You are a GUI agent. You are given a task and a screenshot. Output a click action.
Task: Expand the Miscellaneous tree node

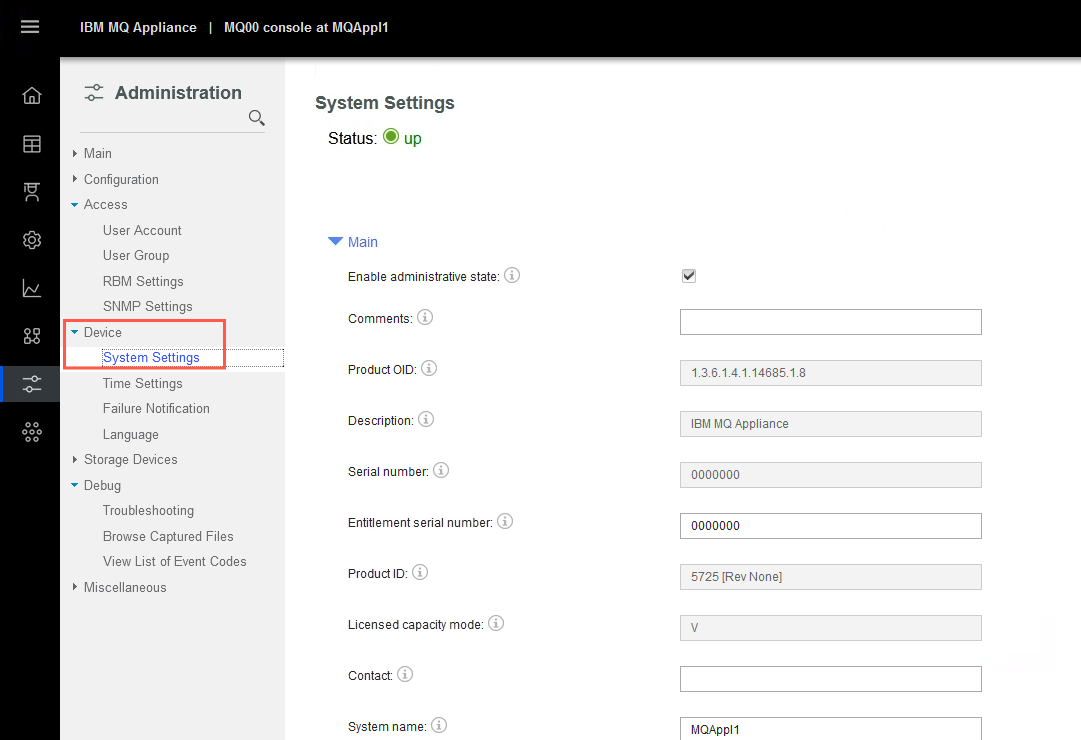74,587
